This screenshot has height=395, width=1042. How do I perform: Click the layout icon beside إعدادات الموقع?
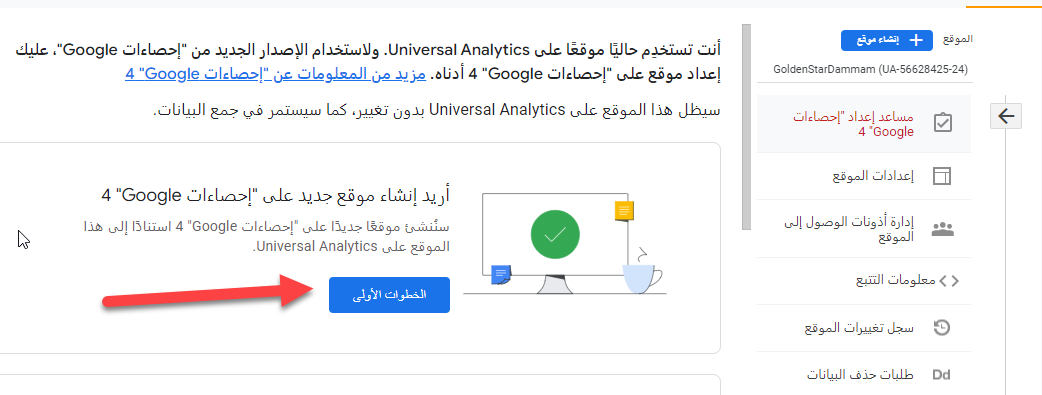[942, 176]
